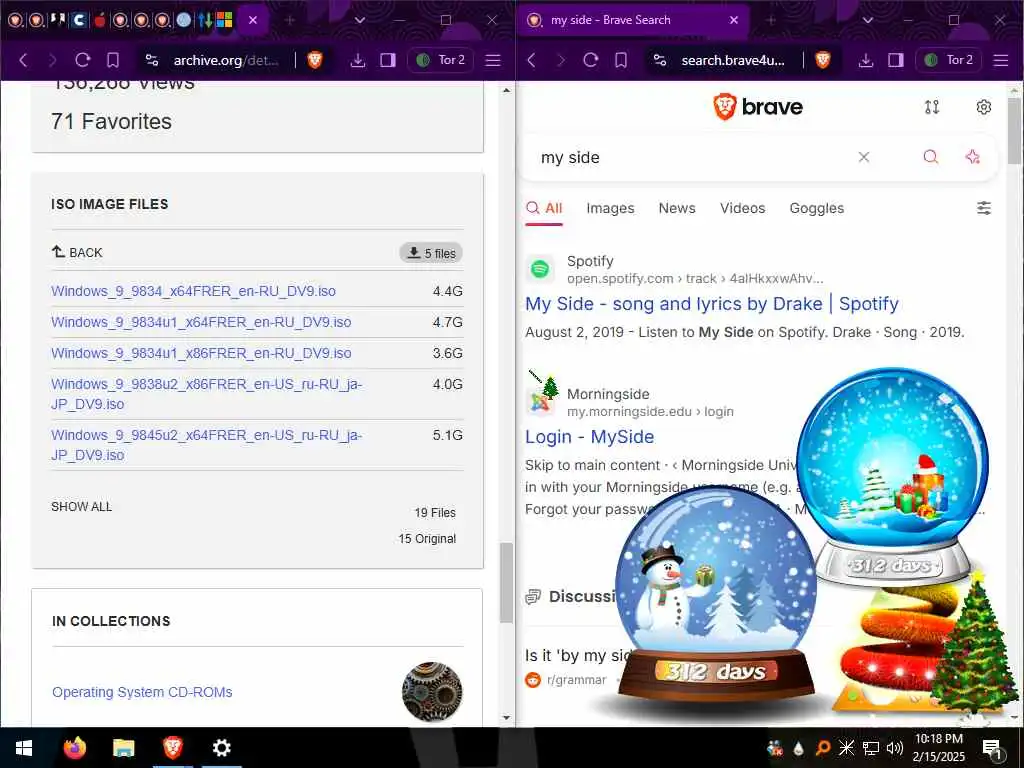The width and height of the screenshot is (1024, 768).
Task: Open a new tab in archive.org window
Action: tap(289, 20)
